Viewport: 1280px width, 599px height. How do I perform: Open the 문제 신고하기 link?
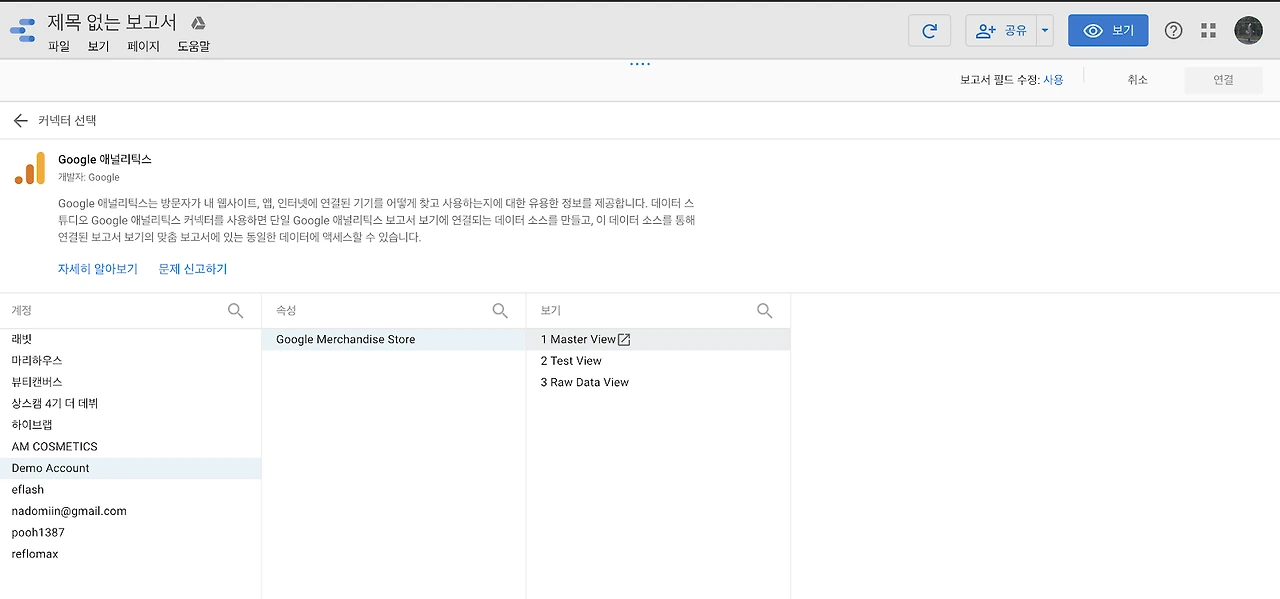click(x=193, y=269)
